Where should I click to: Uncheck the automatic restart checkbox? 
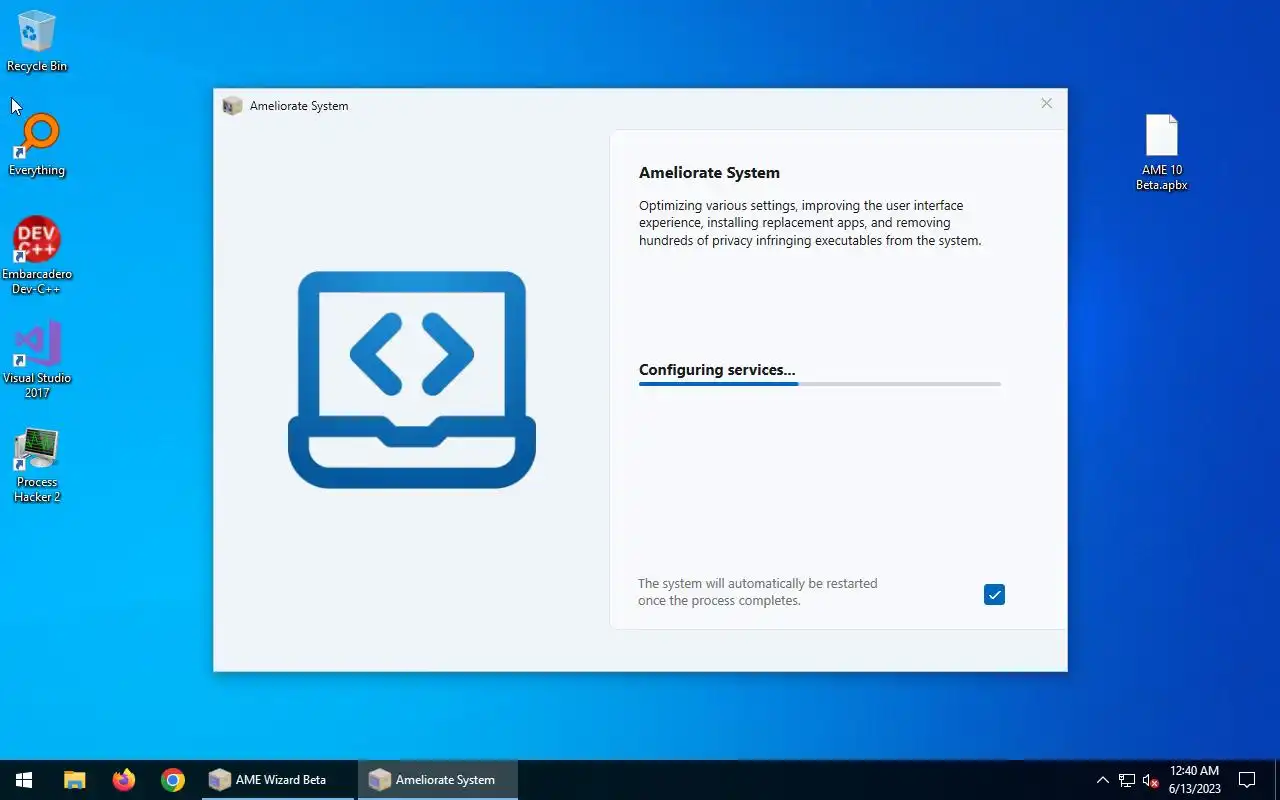tap(994, 595)
